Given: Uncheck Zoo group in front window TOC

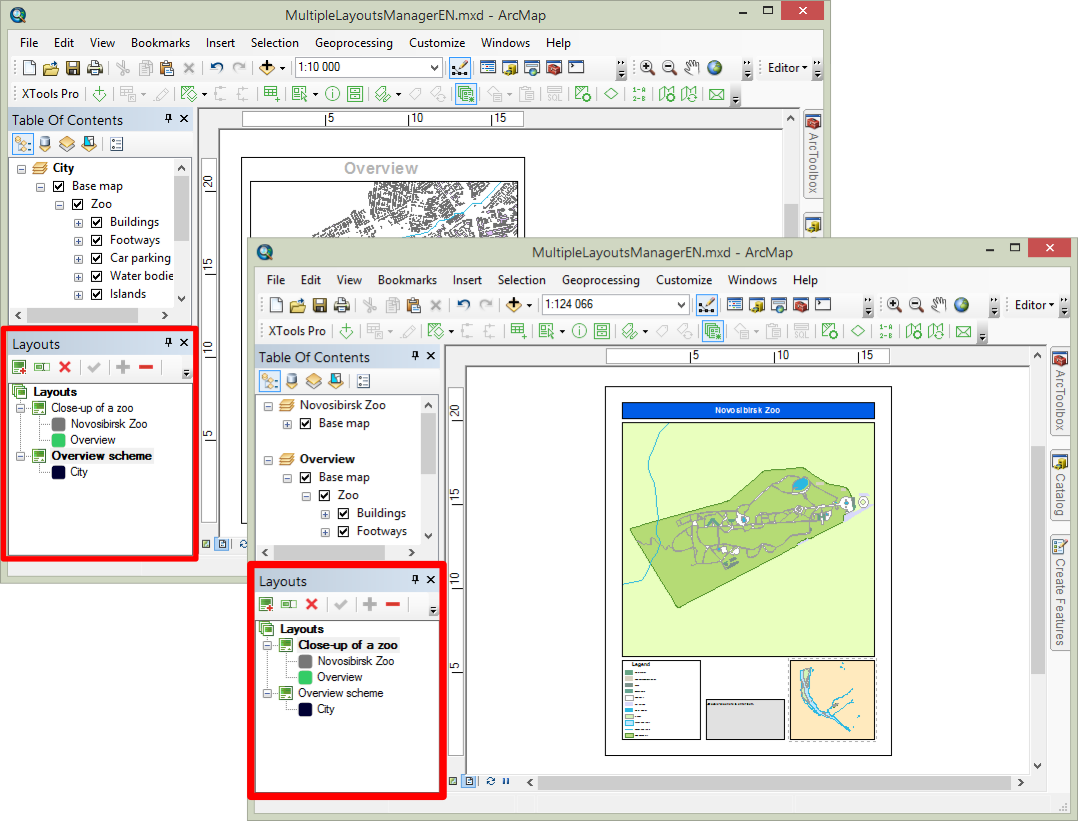Looking at the screenshot, I should [x=324, y=495].
